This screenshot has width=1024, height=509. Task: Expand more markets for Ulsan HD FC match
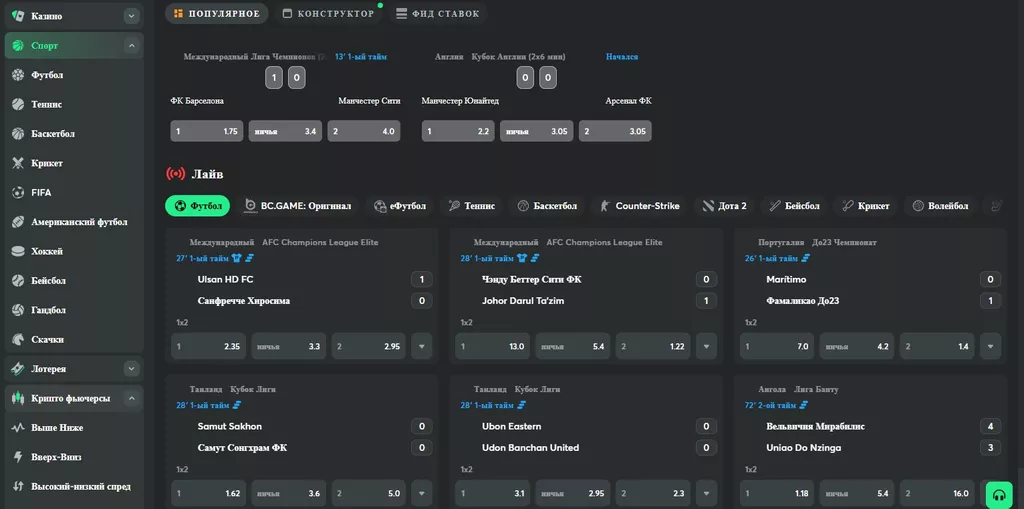421,346
